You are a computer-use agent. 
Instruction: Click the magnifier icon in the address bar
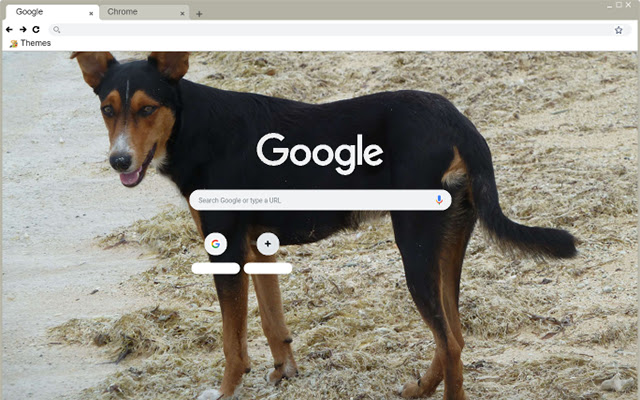tap(57, 29)
